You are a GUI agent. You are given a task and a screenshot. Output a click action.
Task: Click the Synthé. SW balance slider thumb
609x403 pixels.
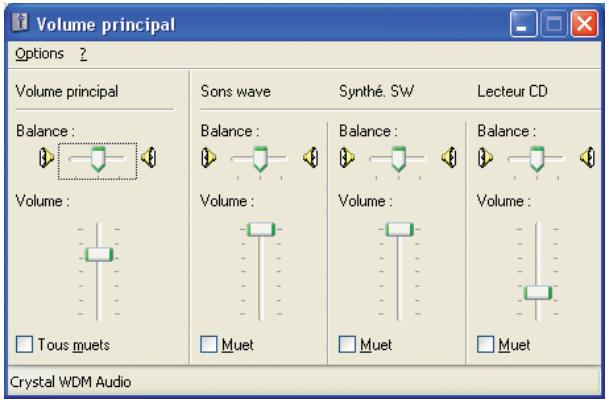pyautogui.click(x=398, y=159)
